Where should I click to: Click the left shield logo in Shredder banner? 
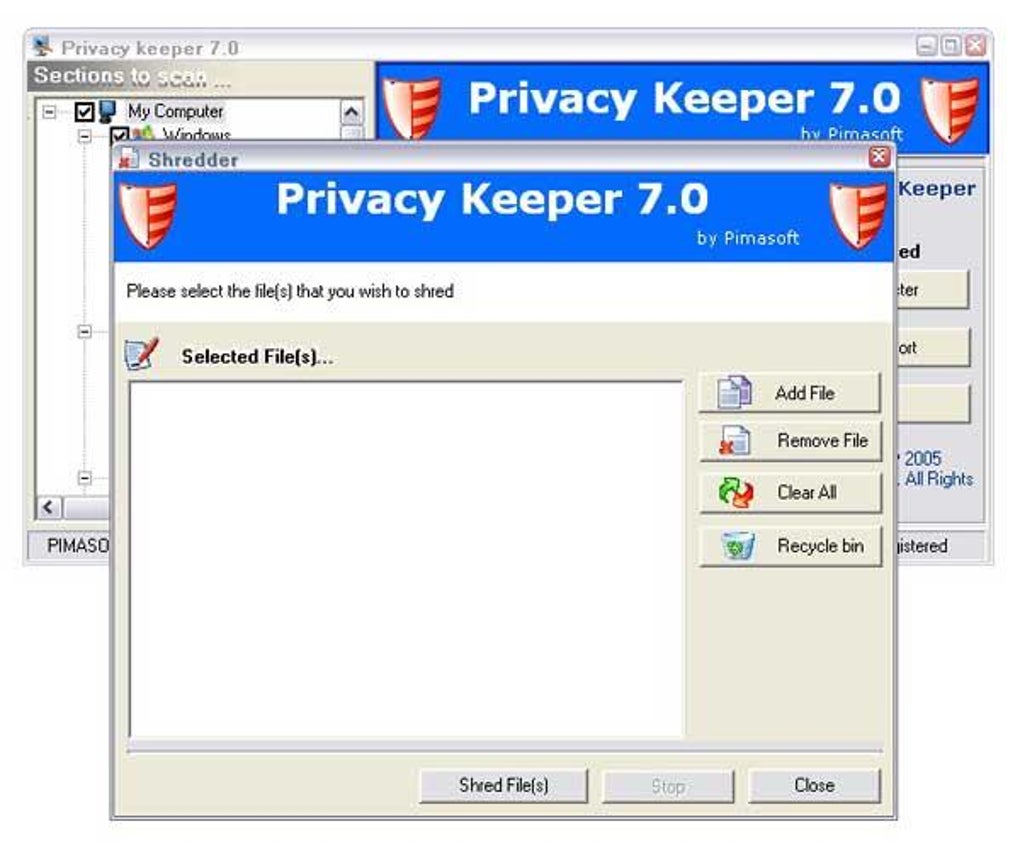148,216
